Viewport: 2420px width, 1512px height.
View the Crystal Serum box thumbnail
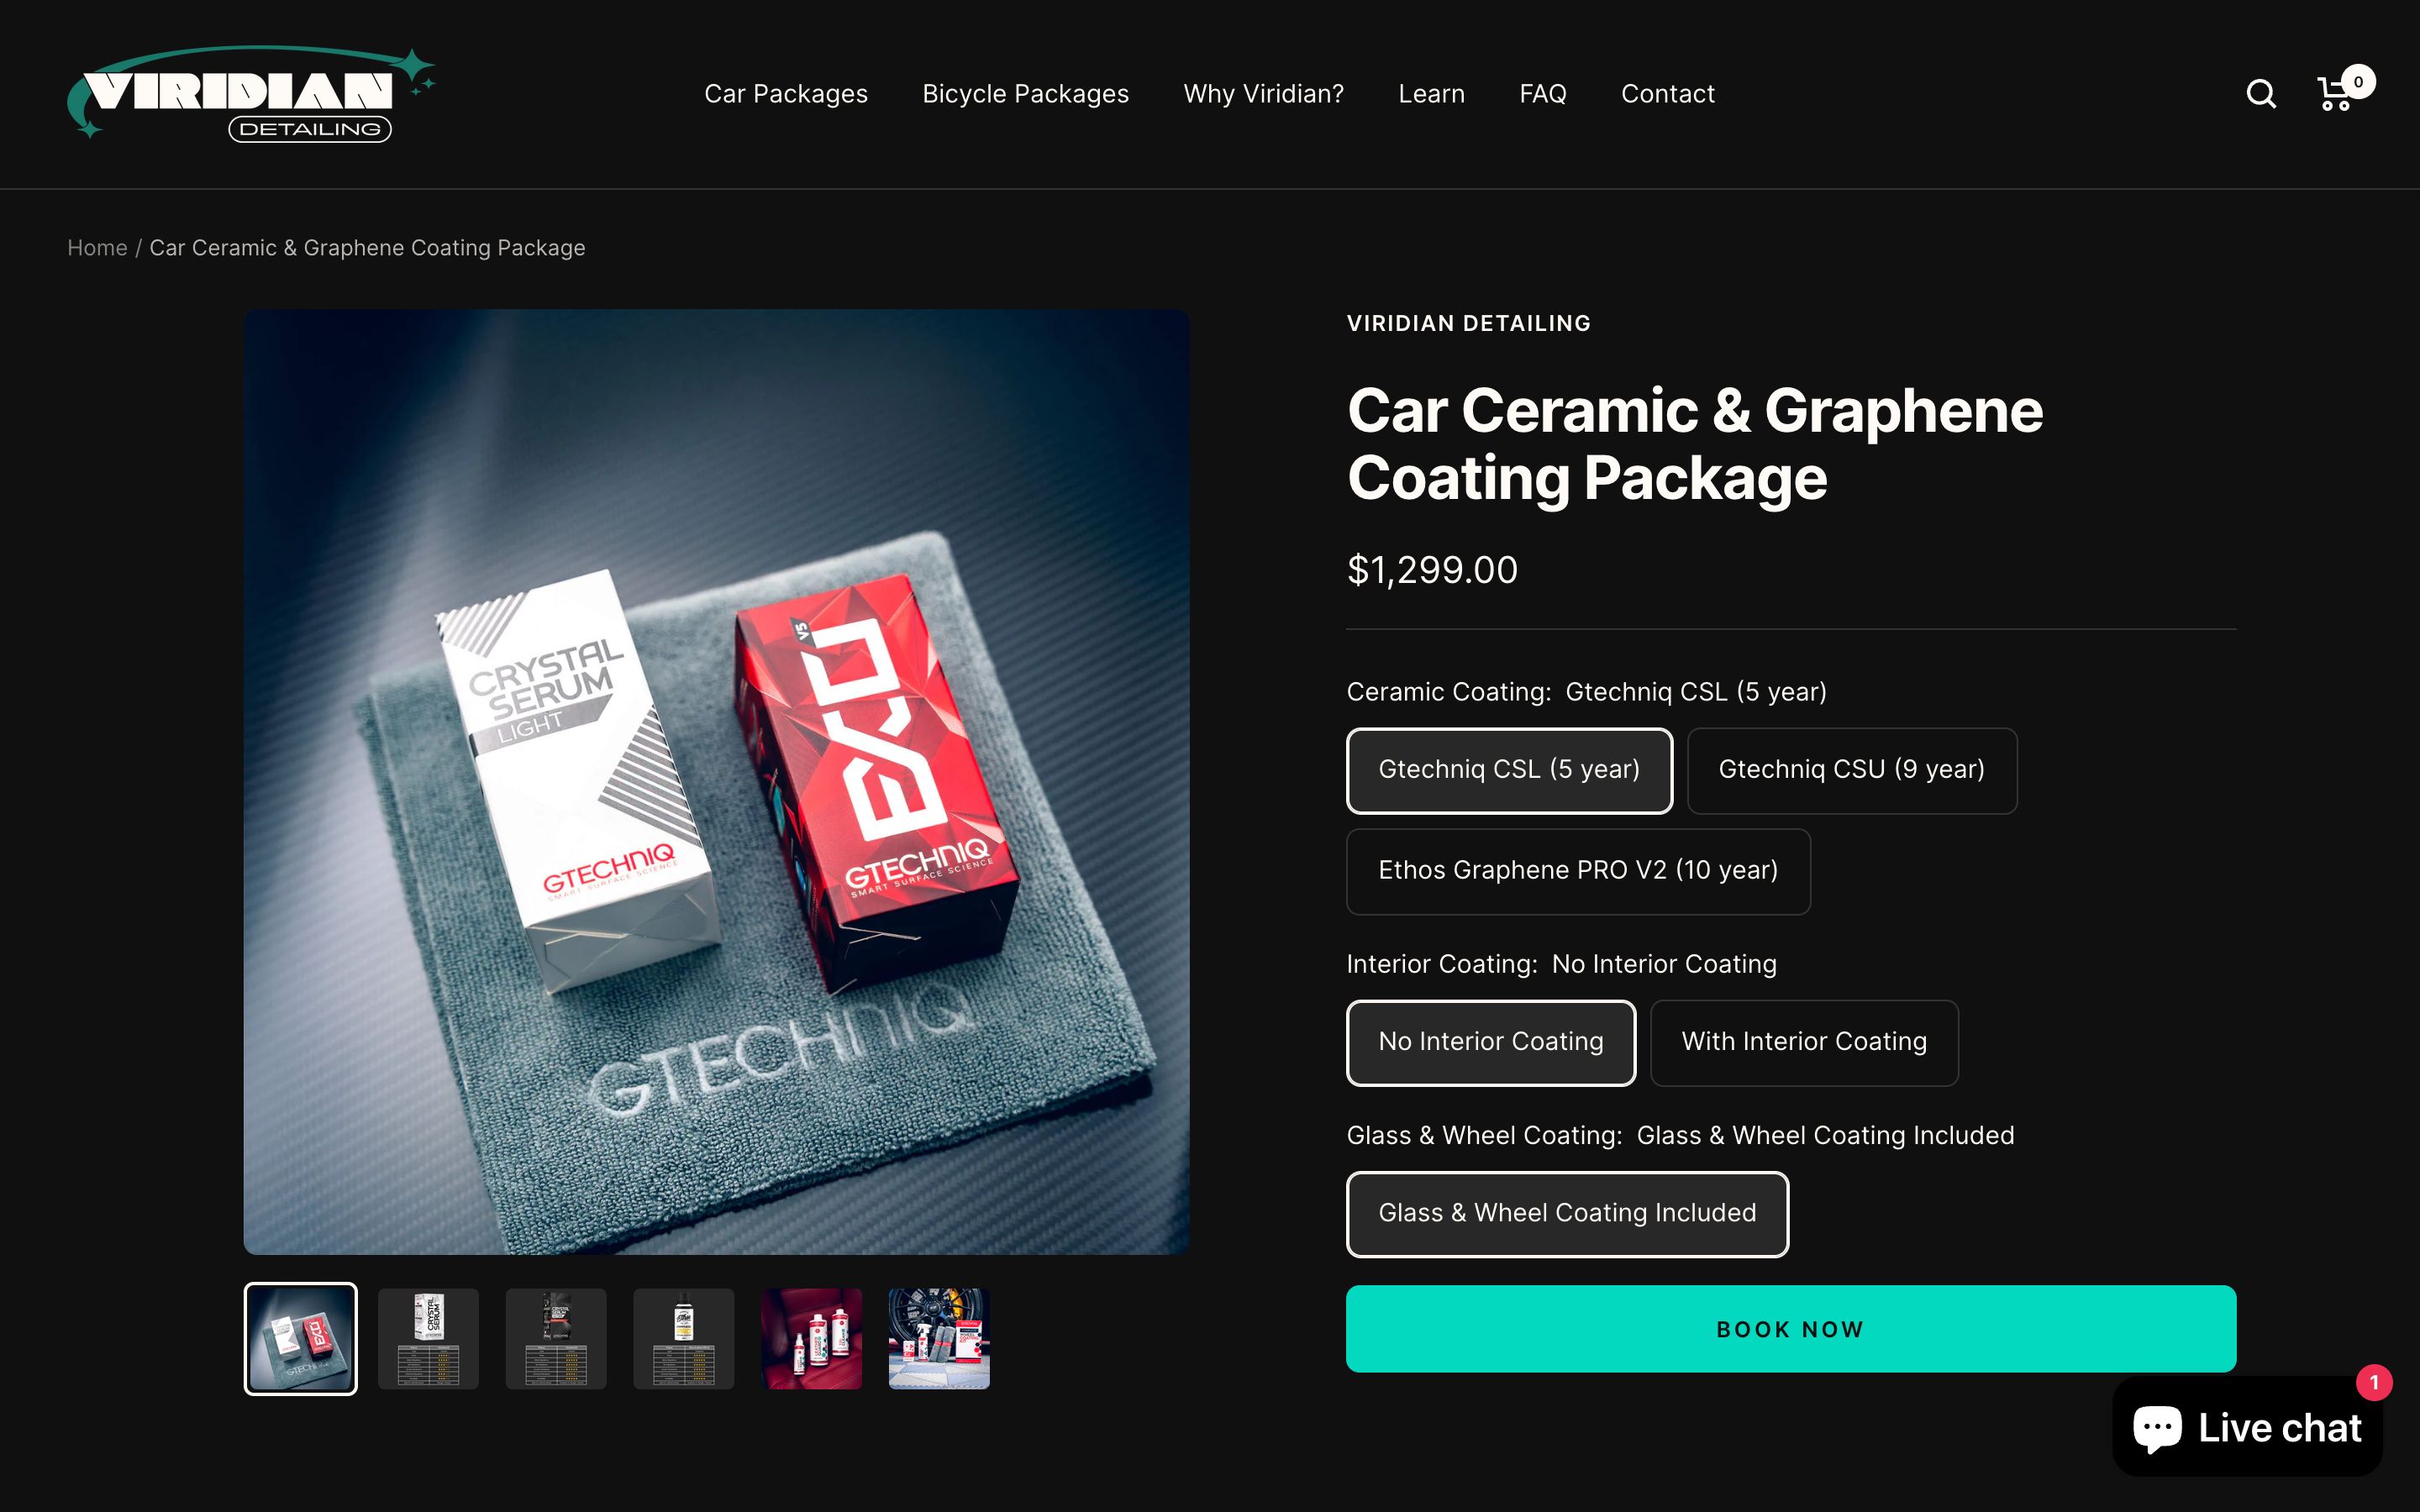[428, 1339]
